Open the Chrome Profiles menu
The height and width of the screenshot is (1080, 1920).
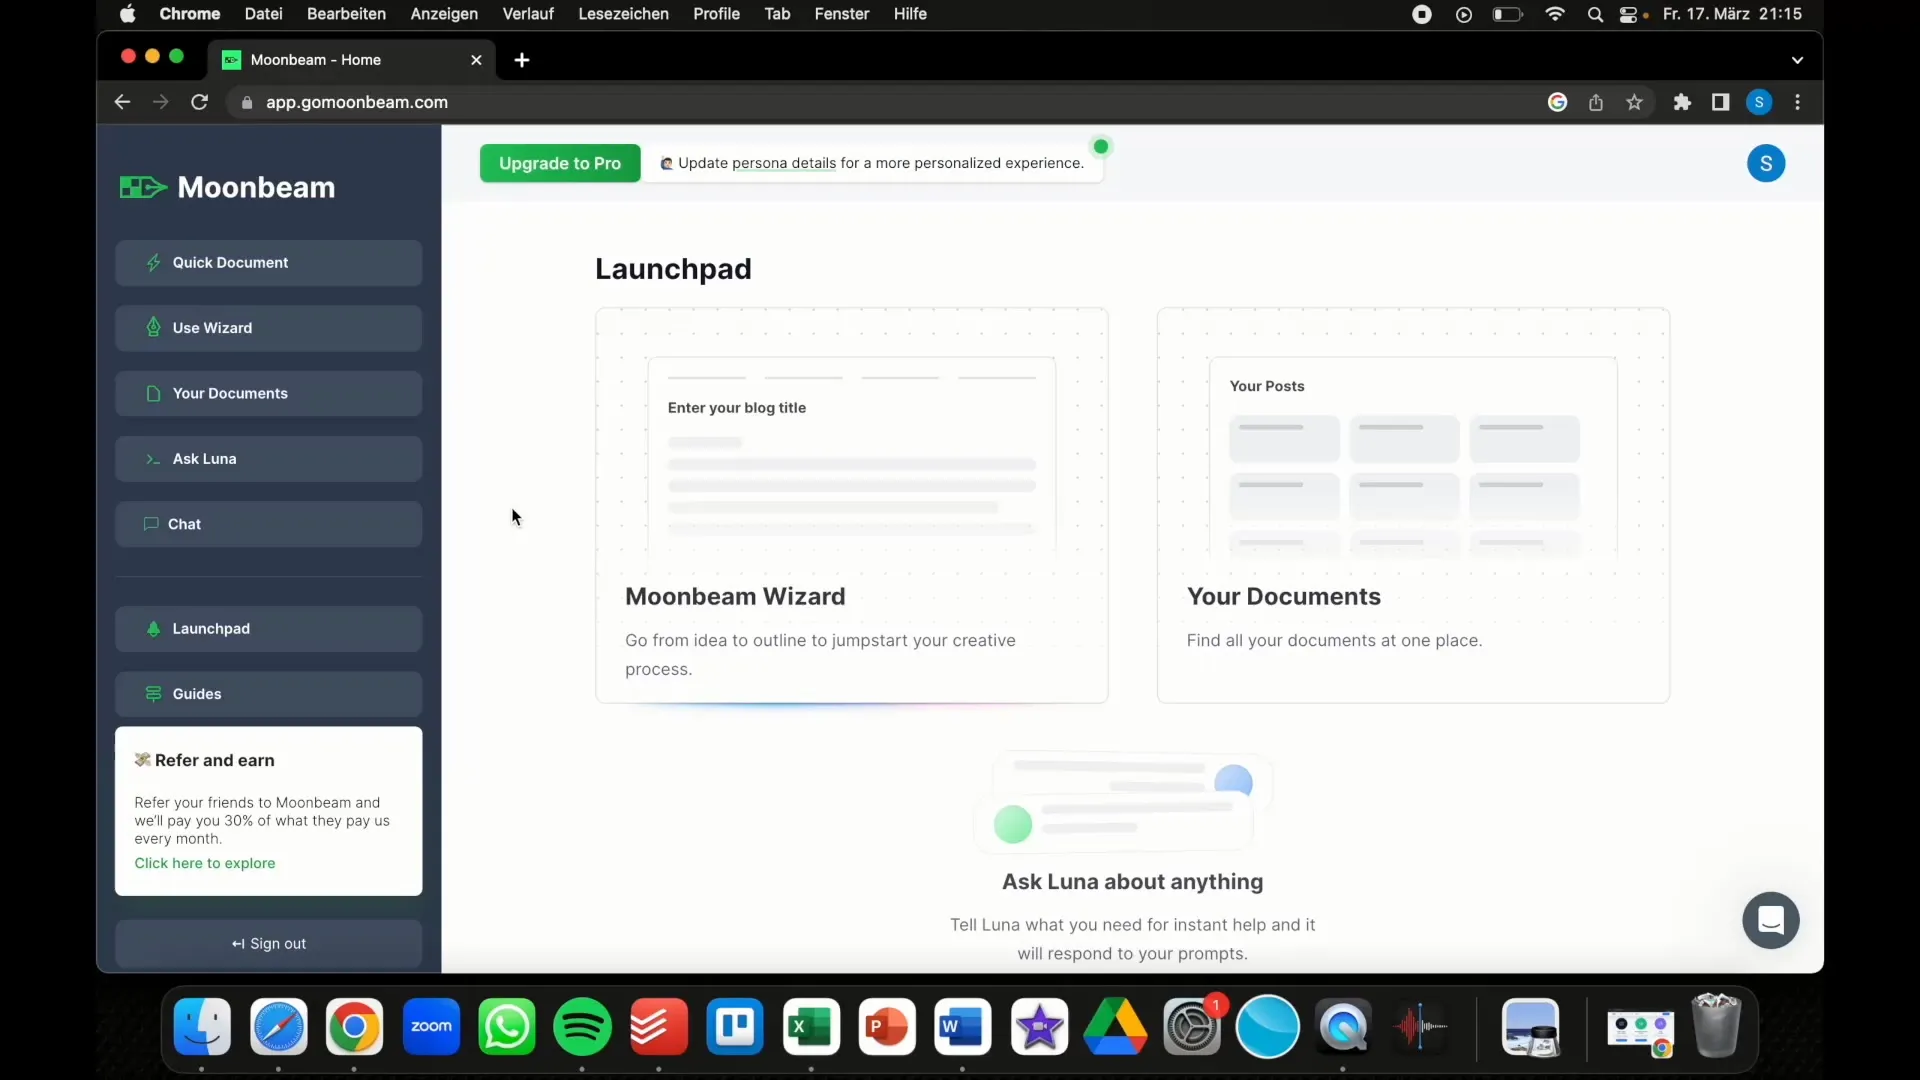(1759, 102)
